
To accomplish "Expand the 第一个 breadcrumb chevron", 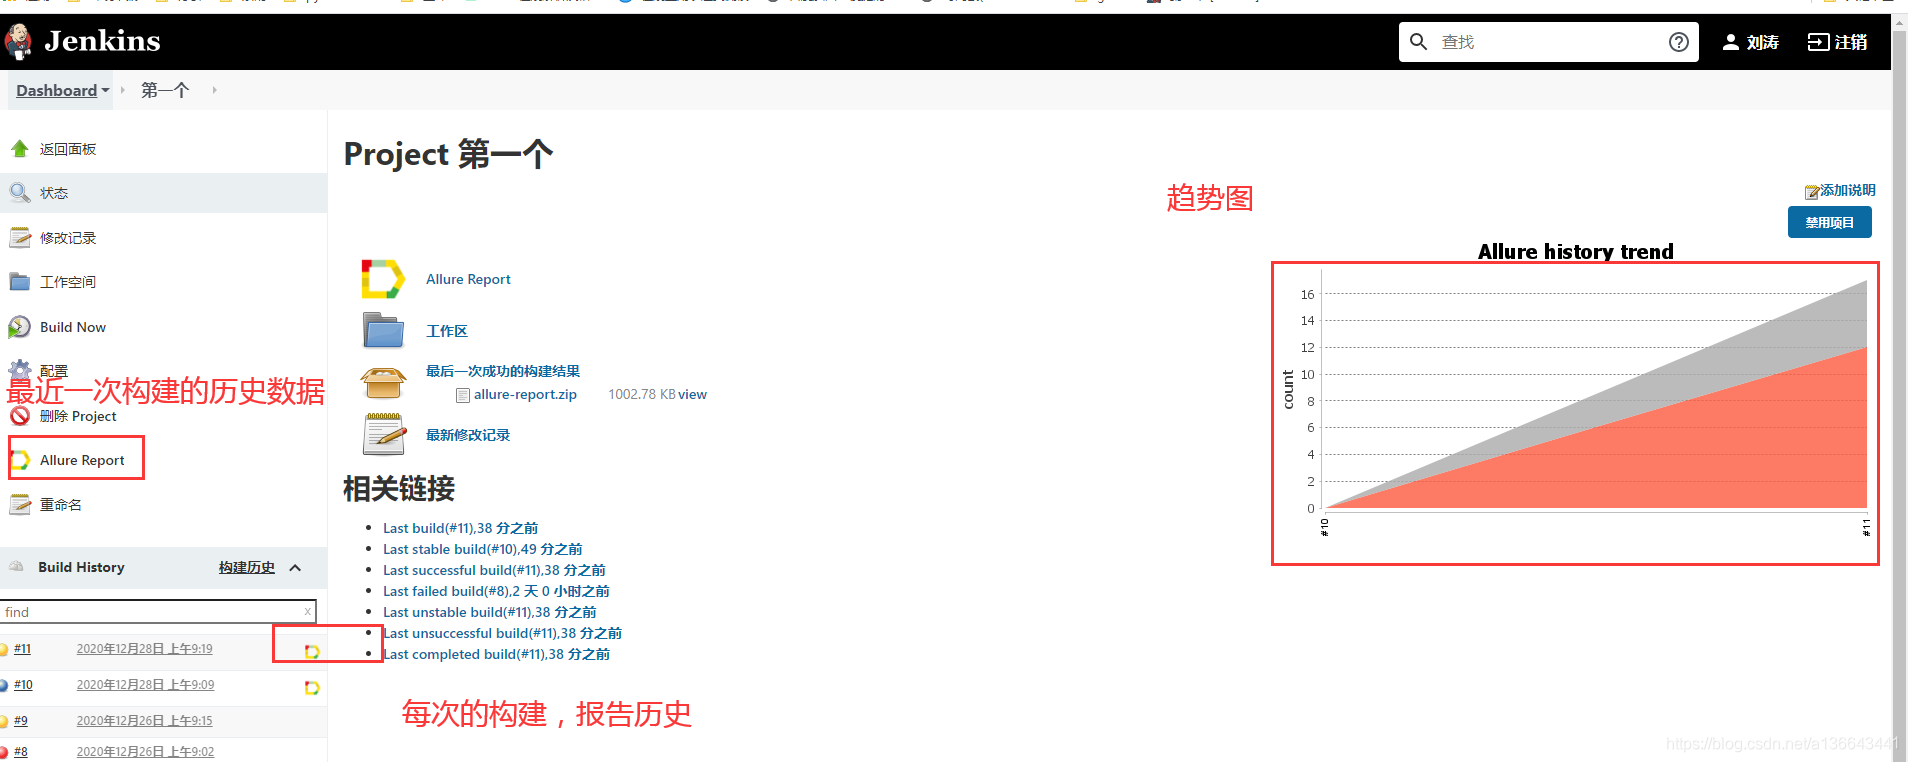I will pos(214,90).
